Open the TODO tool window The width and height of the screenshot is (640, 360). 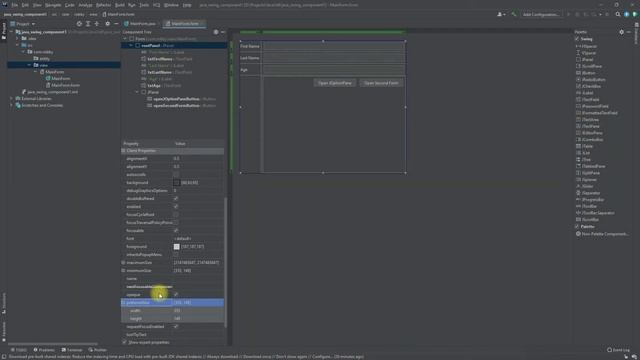[x=19, y=350]
